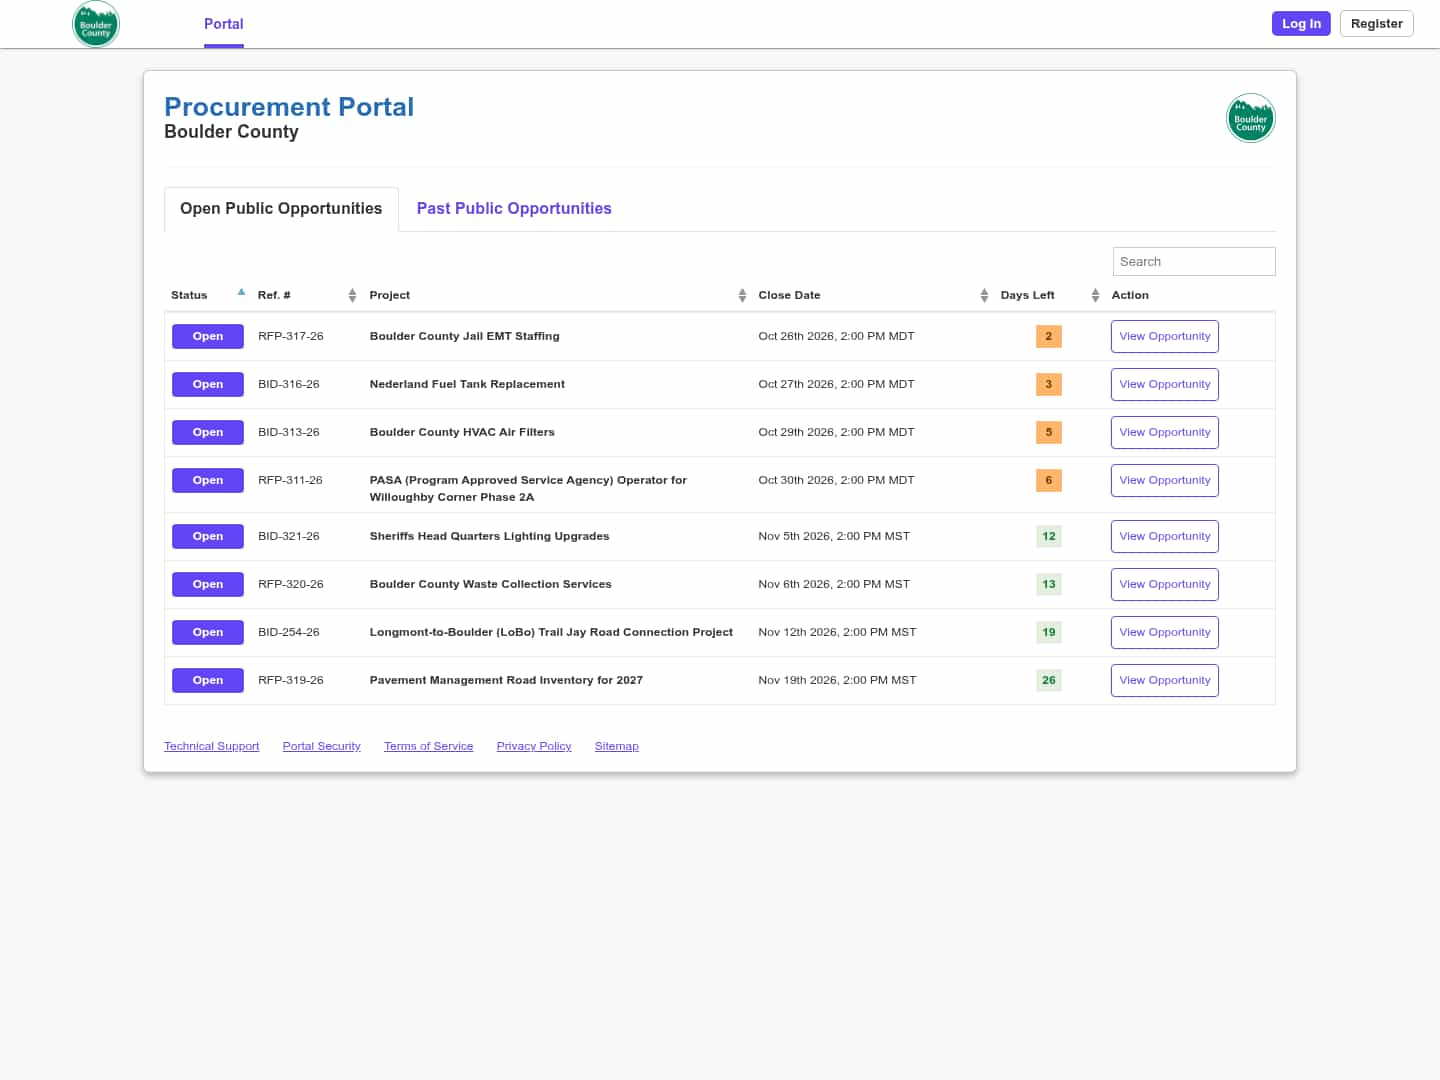The width and height of the screenshot is (1440, 1080).
Task: View Opportunity for Nederland Fuel Tank Replacement
Action: tap(1165, 384)
